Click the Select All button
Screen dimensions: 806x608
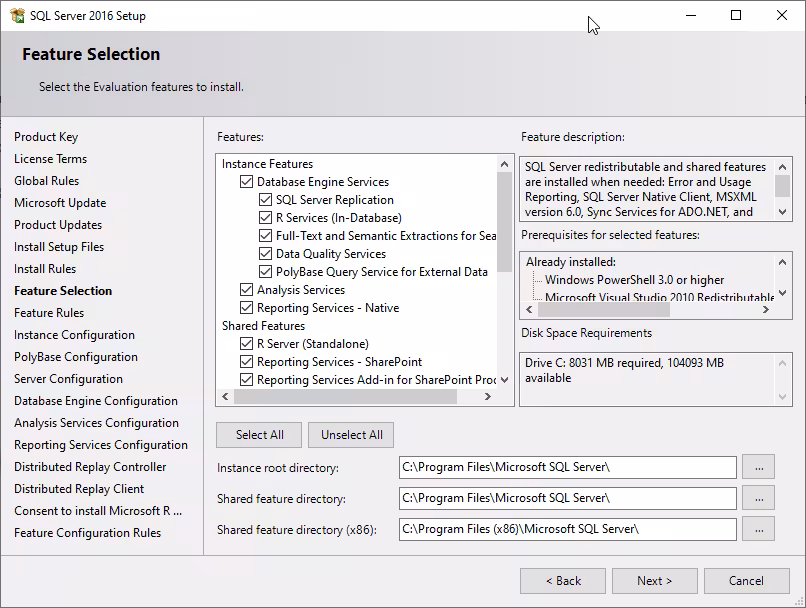[260, 435]
